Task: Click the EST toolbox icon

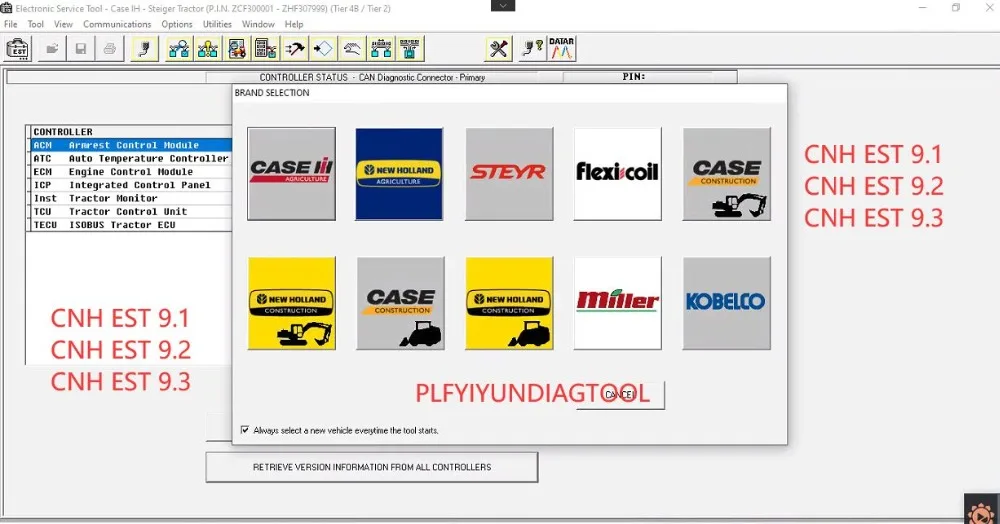Action: point(17,49)
